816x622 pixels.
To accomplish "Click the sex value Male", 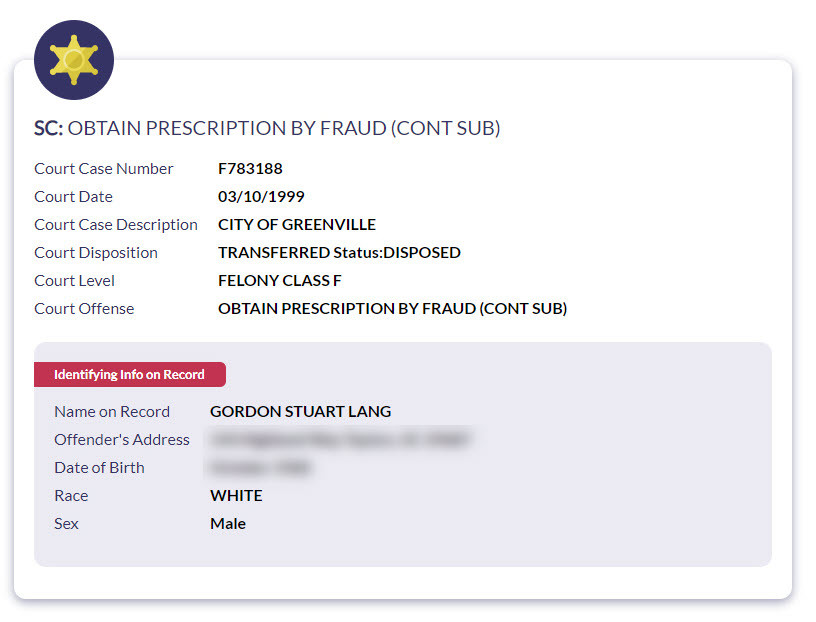I will [x=228, y=523].
